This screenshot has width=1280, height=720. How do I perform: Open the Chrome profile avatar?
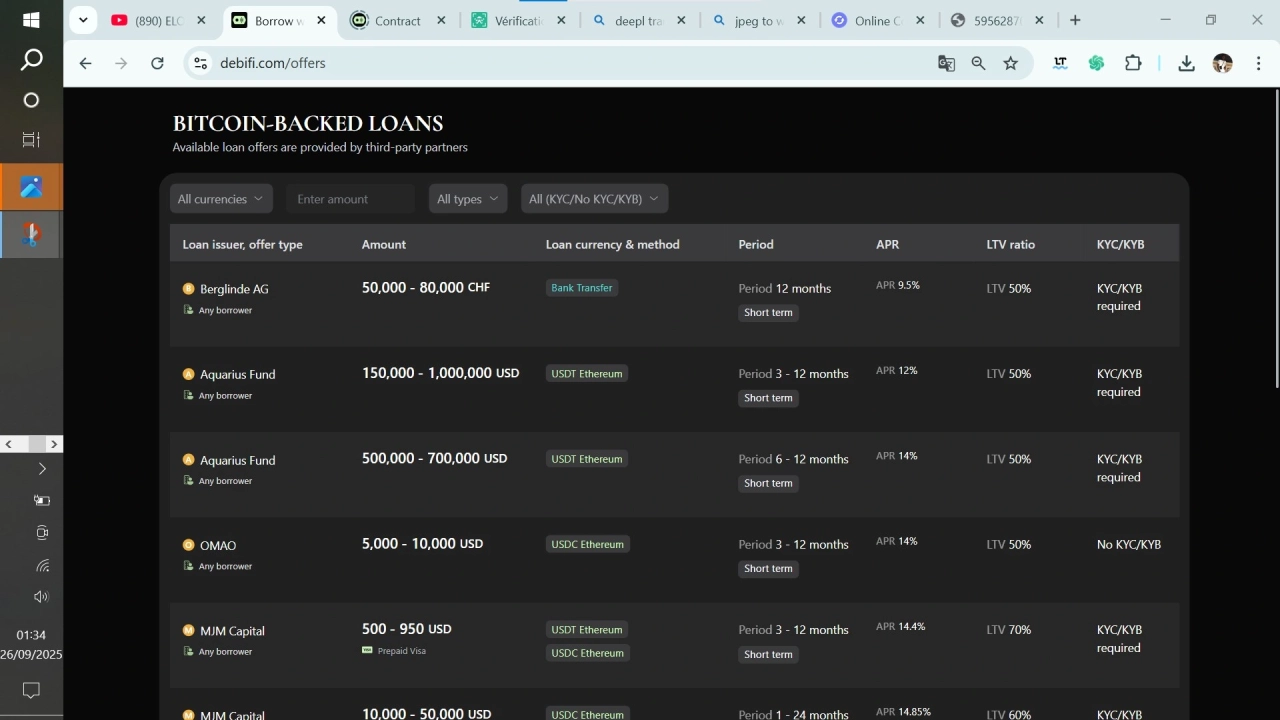1222,63
